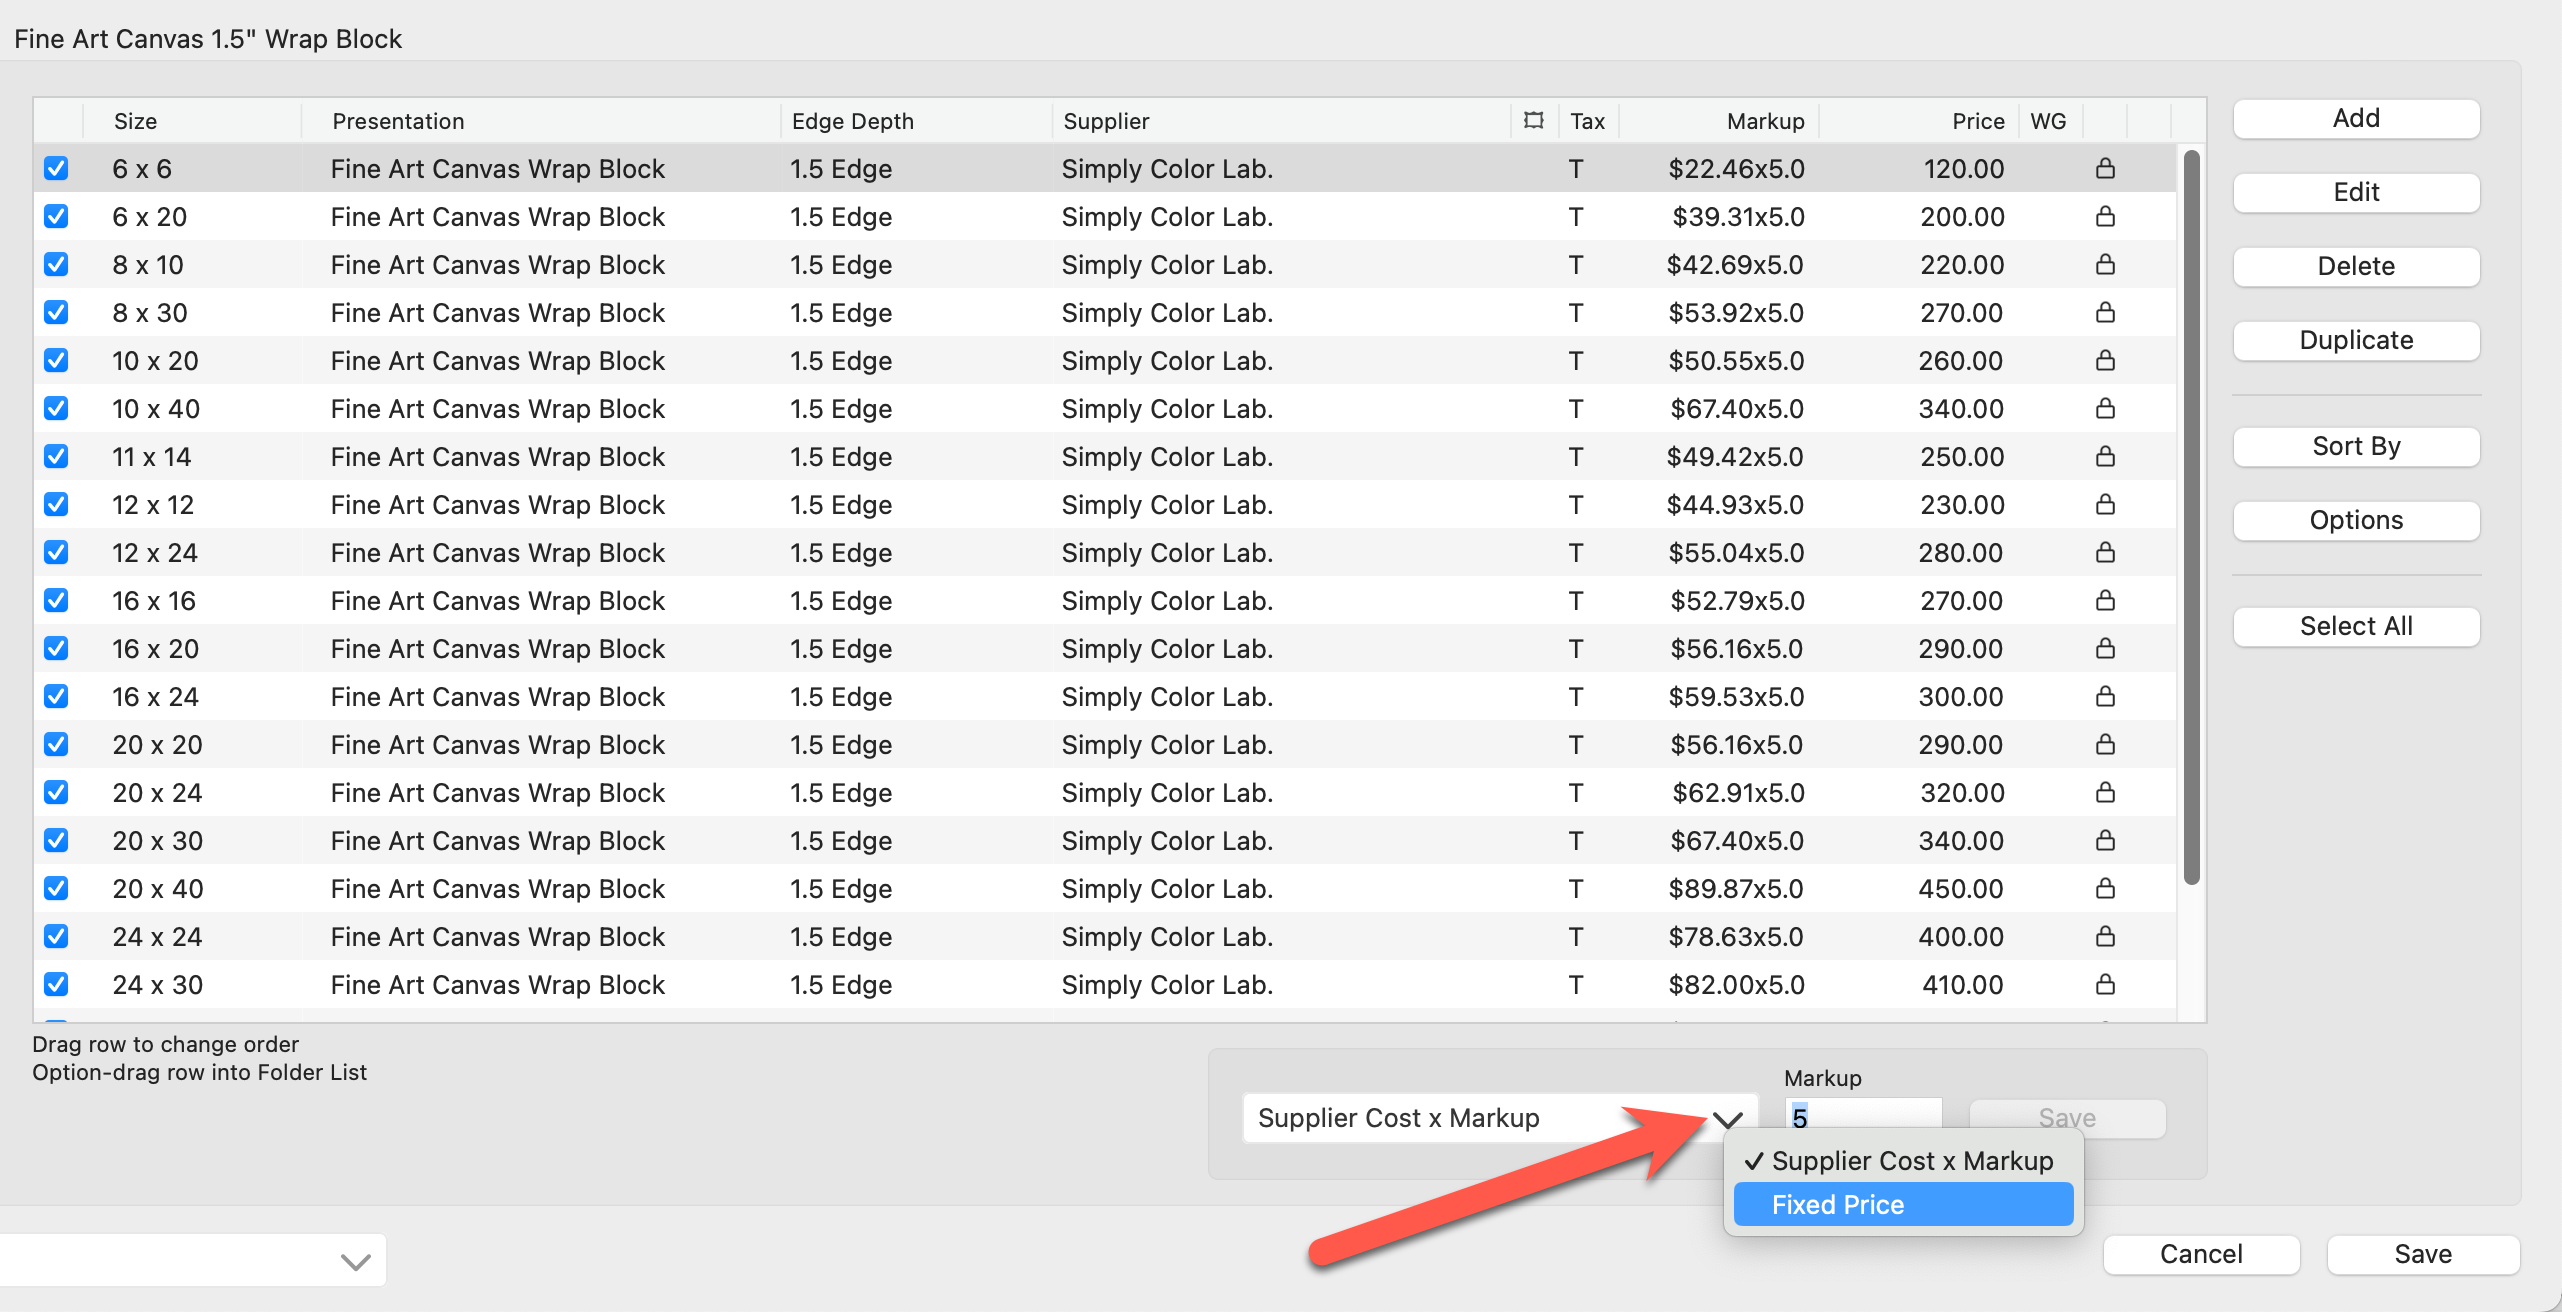Toggle the lock icon for the 11 x 14 row
Viewport: 2562px width, 1312px height.
(2105, 456)
